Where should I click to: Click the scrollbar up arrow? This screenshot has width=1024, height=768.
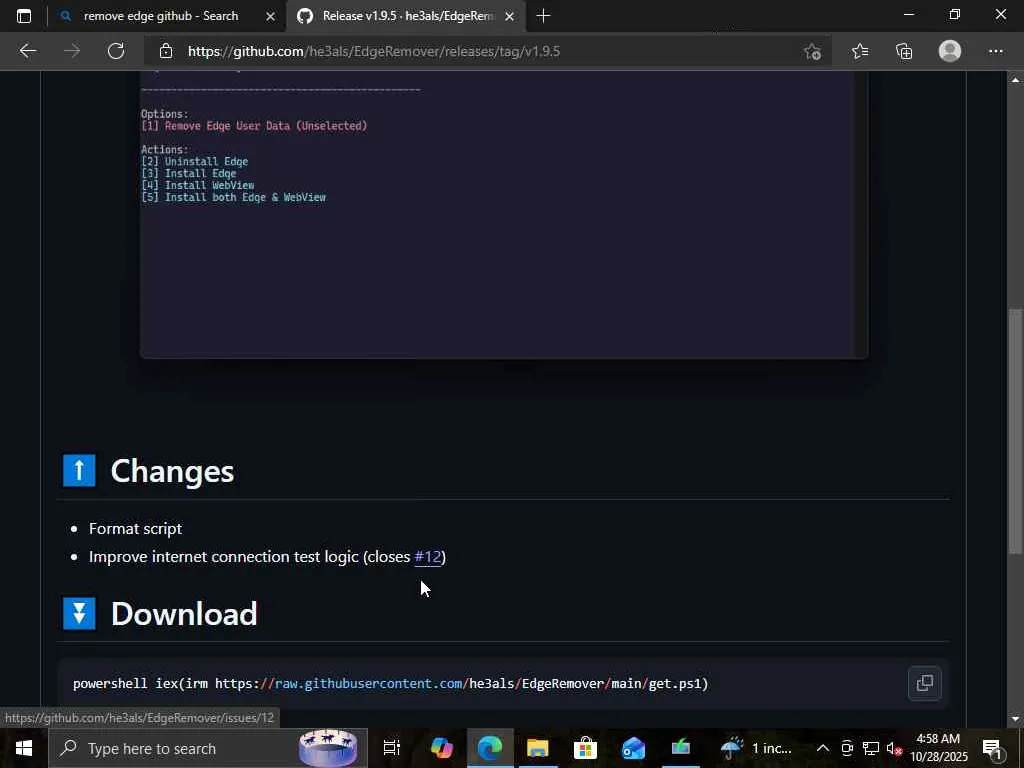(x=1015, y=79)
